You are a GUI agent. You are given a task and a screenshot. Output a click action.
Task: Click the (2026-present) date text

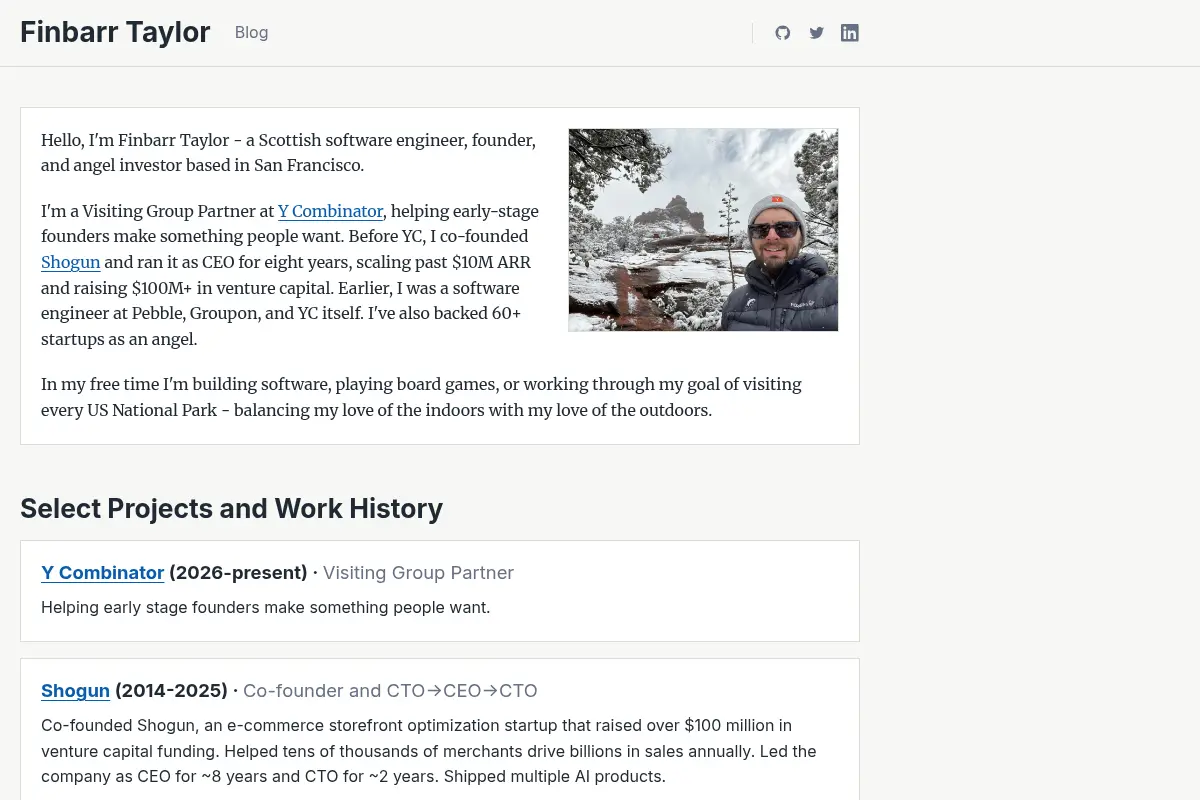tap(238, 573)
